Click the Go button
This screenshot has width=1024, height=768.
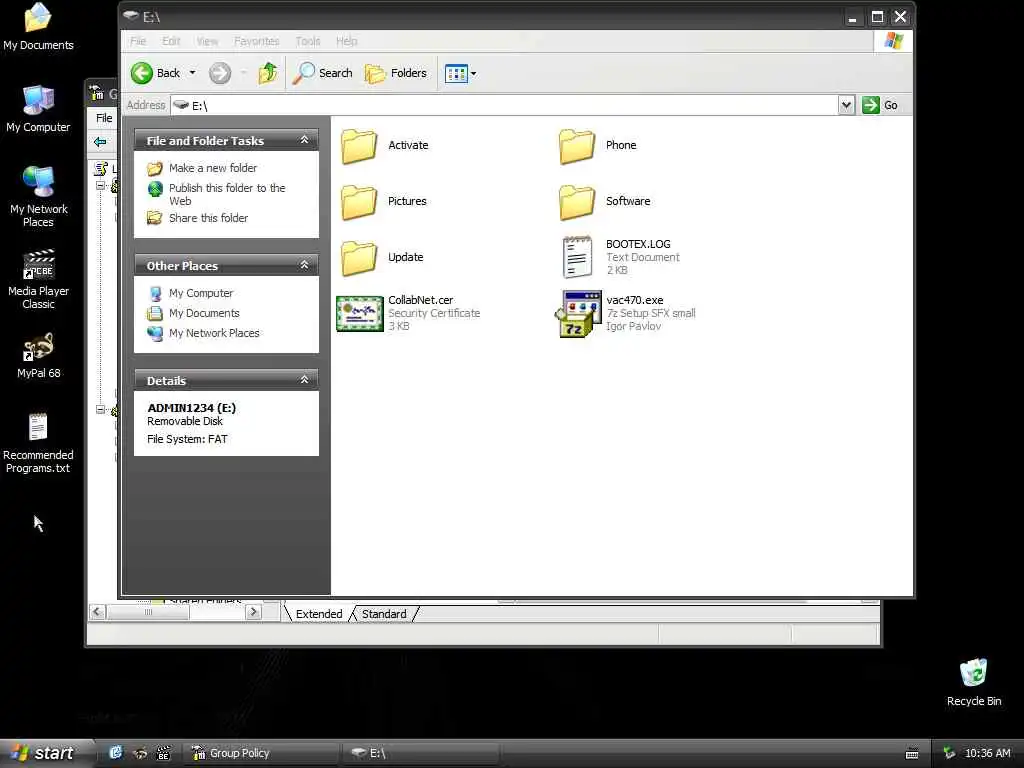880,105
